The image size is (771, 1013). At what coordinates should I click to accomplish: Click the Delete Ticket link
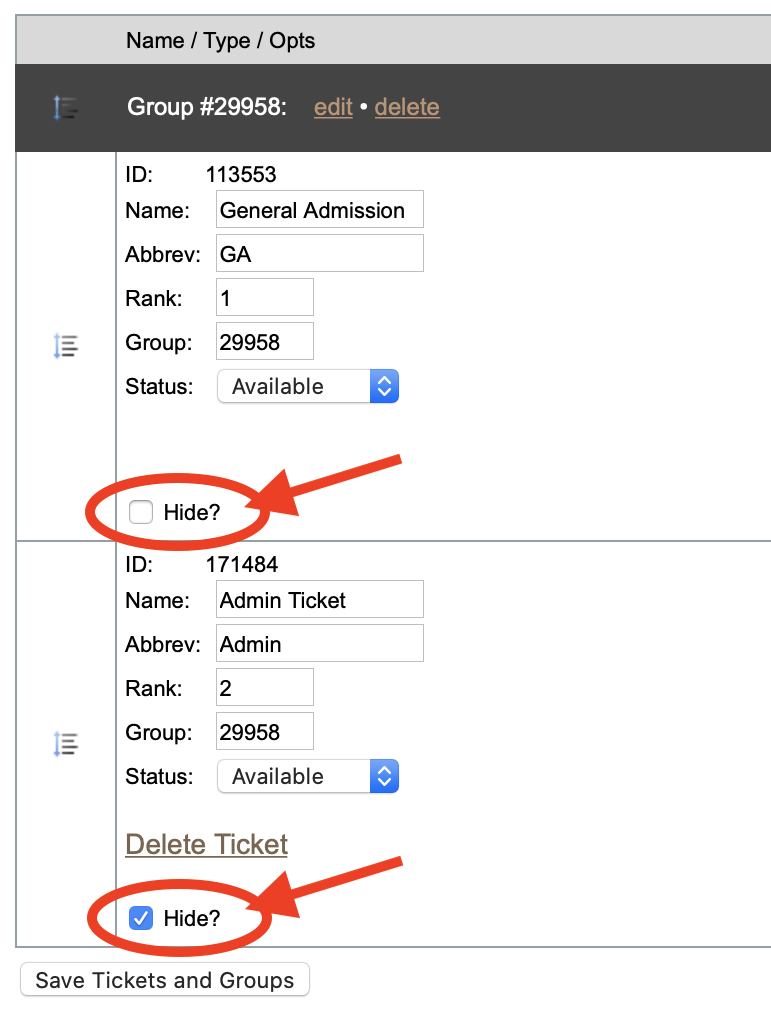pos(207,844)
